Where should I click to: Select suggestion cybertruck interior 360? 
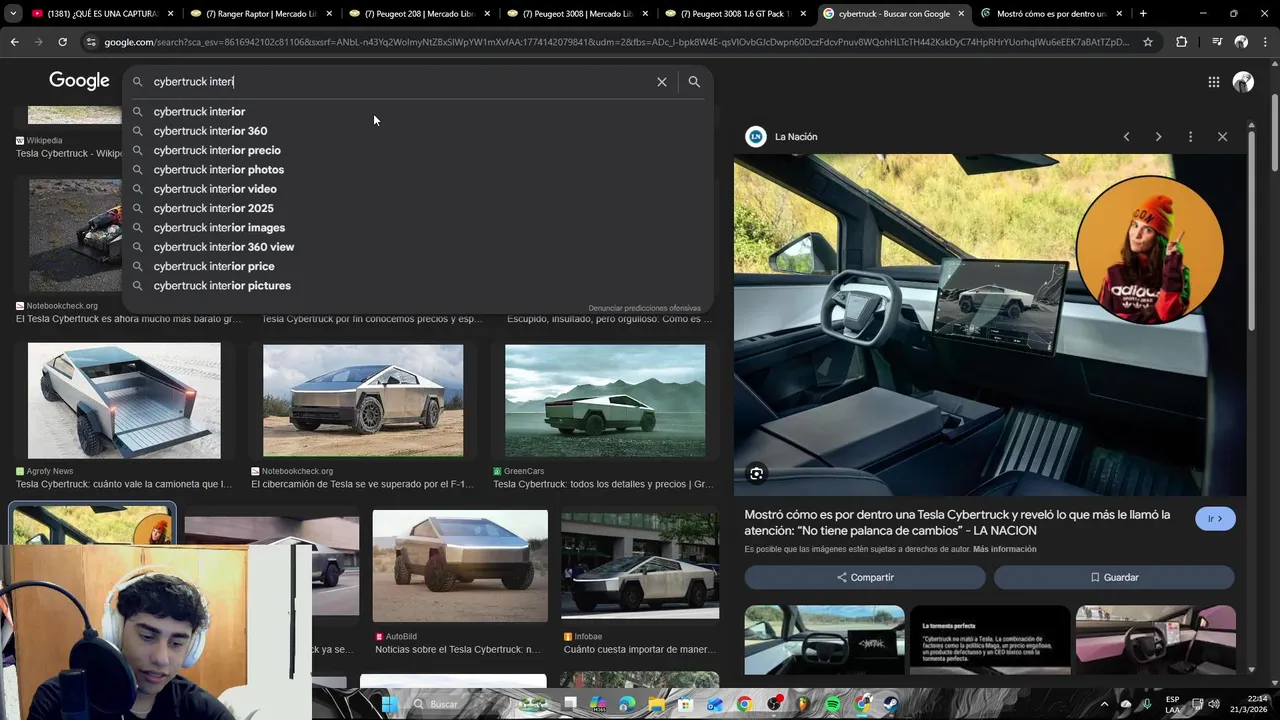418,131
